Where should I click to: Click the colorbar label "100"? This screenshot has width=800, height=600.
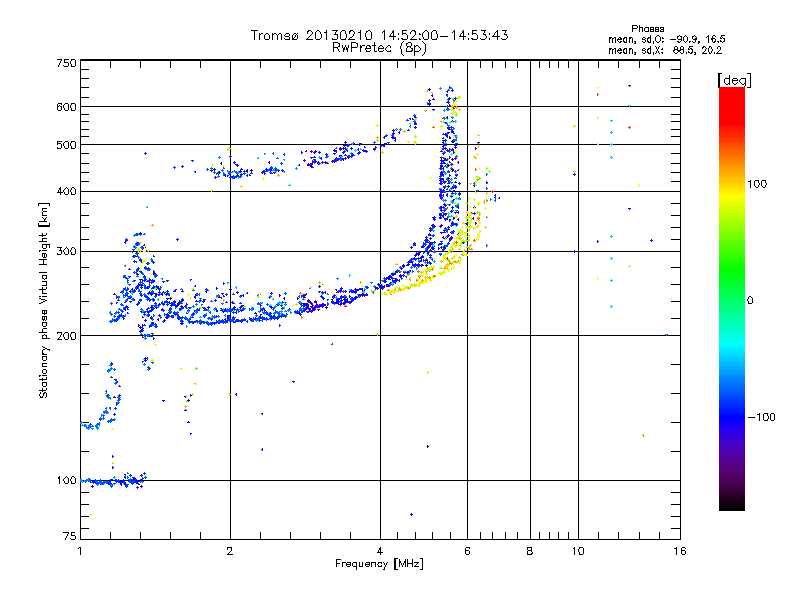[x=757, y=184]
